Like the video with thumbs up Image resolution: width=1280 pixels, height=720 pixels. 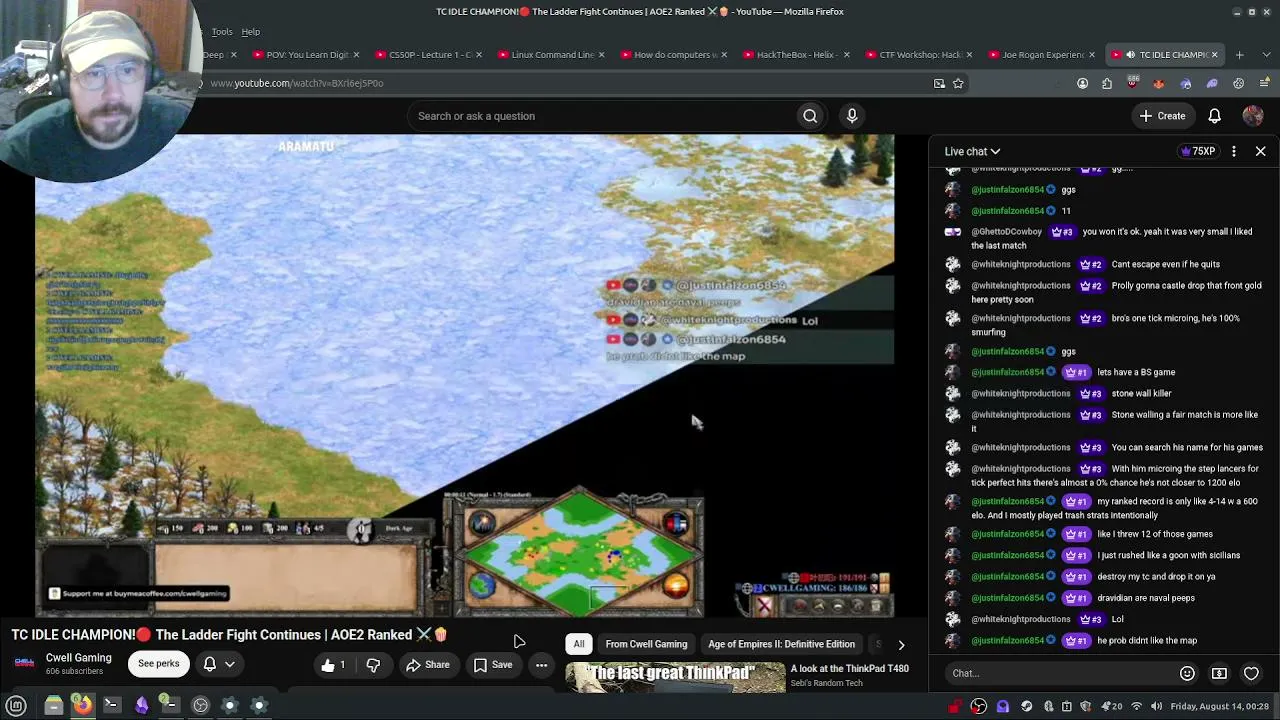pos(333,665)
